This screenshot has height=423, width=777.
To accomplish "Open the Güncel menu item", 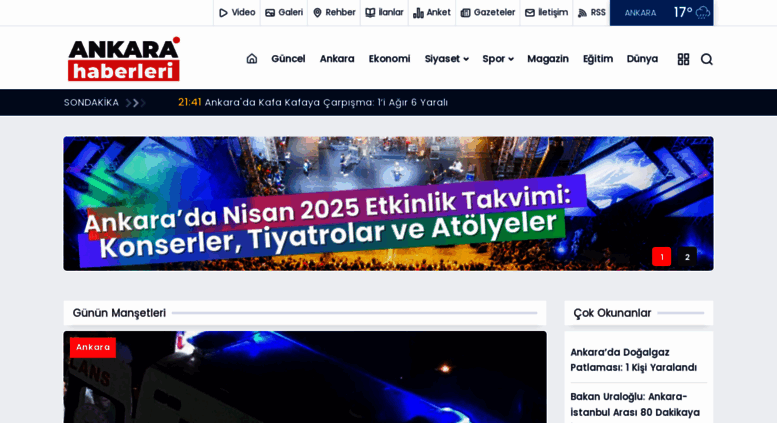I will [288, 59].
